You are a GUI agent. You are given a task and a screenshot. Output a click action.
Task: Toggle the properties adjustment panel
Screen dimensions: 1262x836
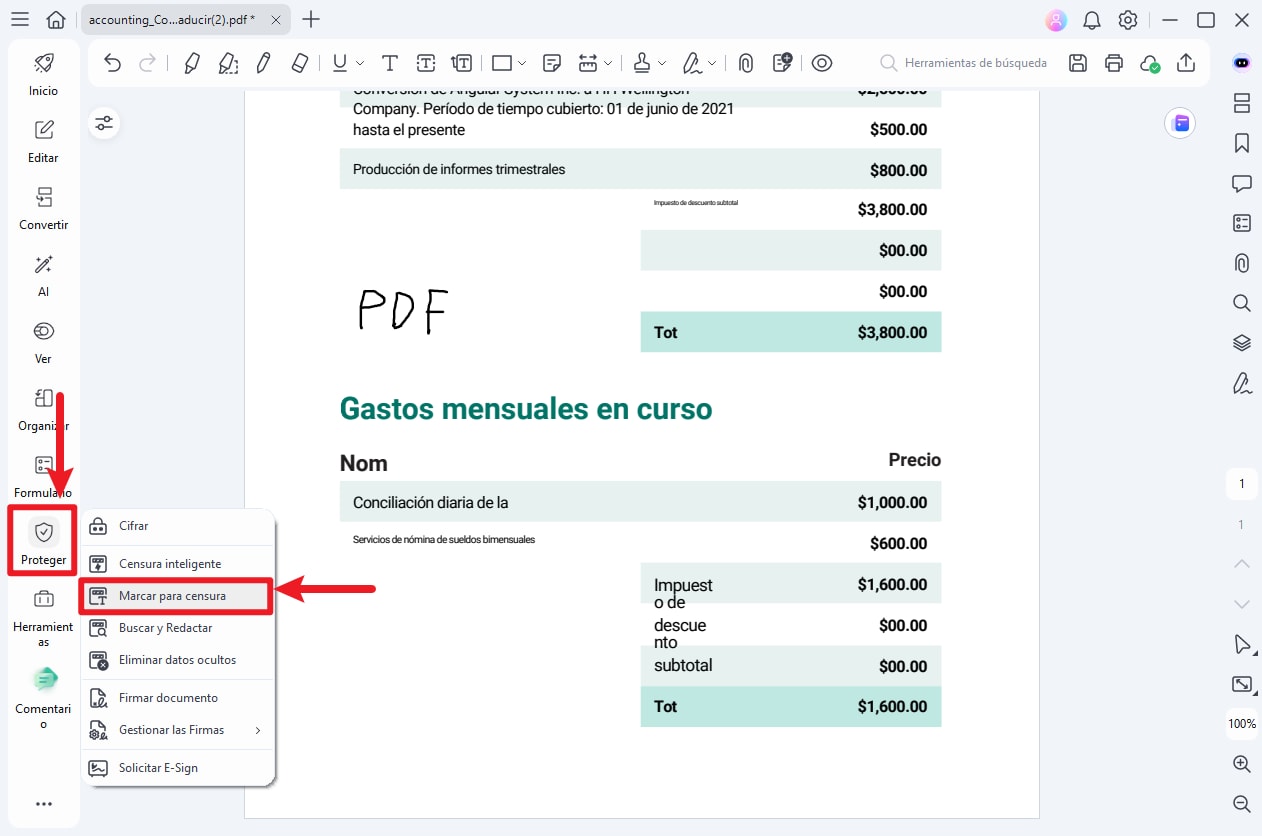click(103, 123)
